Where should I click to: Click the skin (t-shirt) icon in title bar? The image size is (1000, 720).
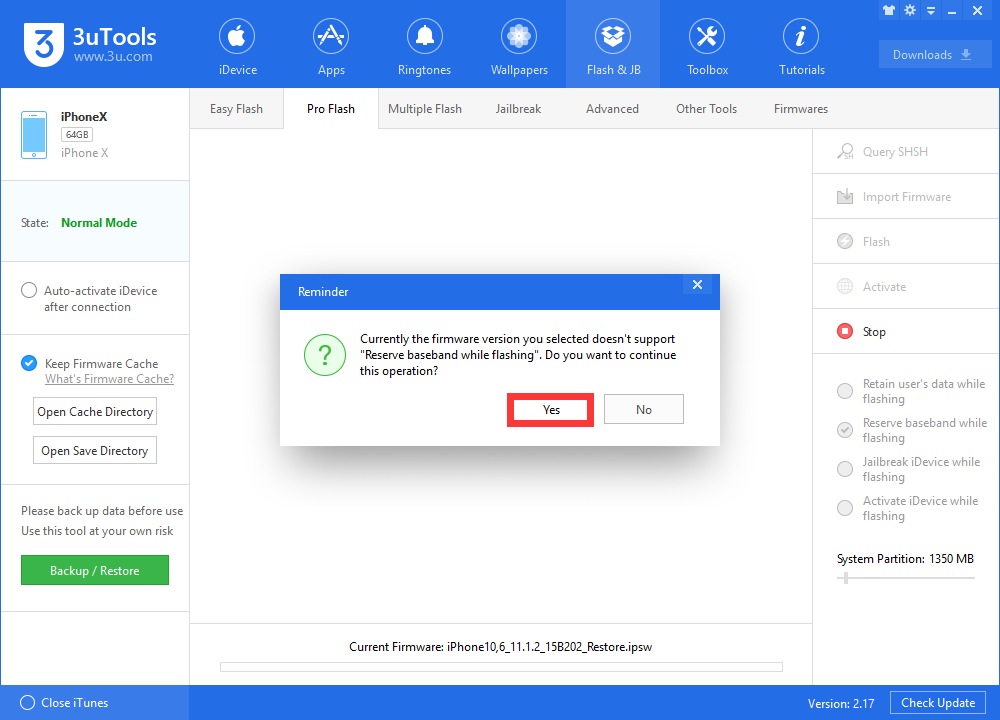tap(888, 10)
